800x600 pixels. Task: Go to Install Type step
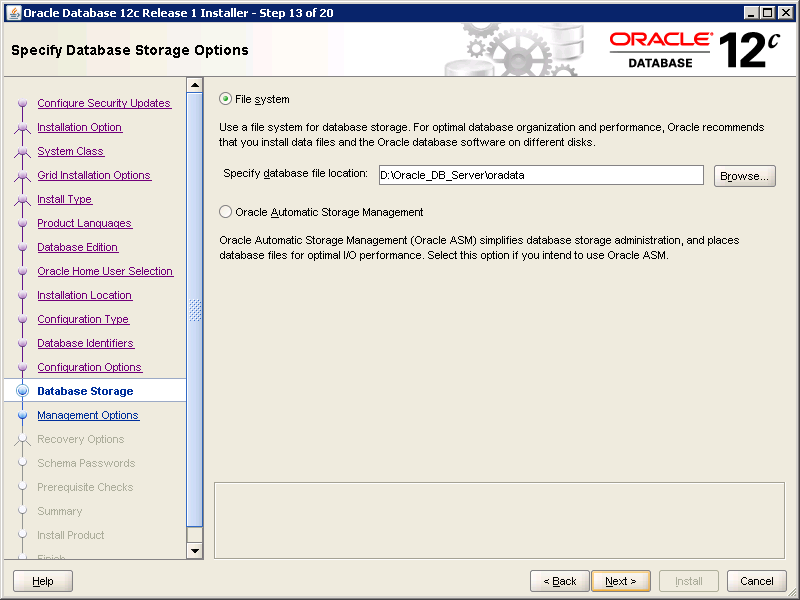(x=65, y=199)
